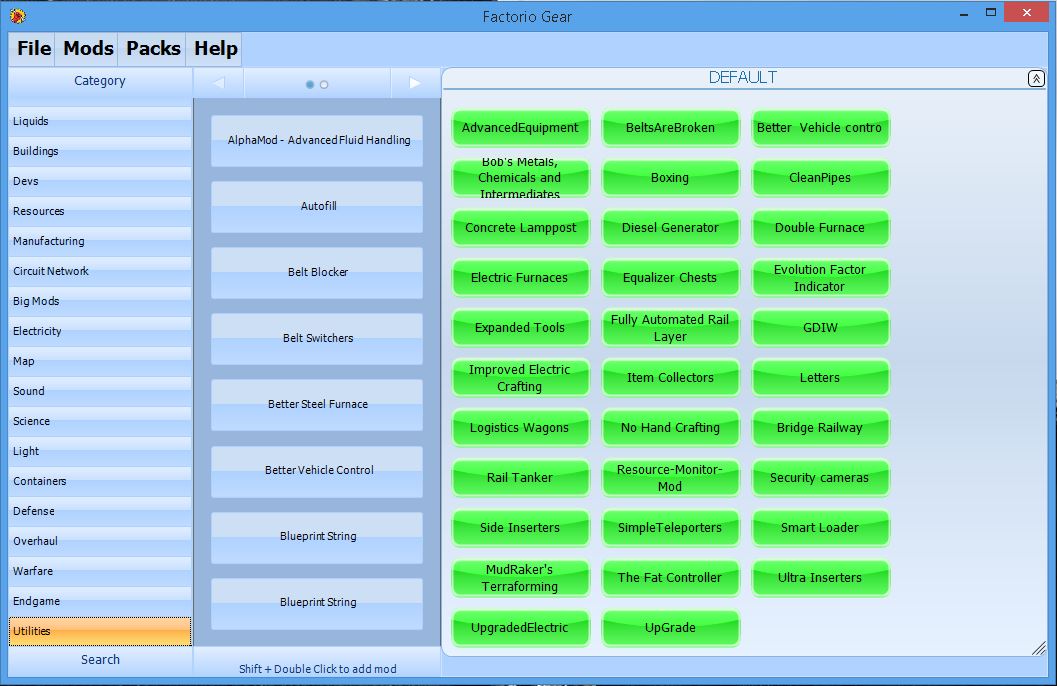Select the Map category
This screenshot has height=686, width=1057.
point(100,361)
